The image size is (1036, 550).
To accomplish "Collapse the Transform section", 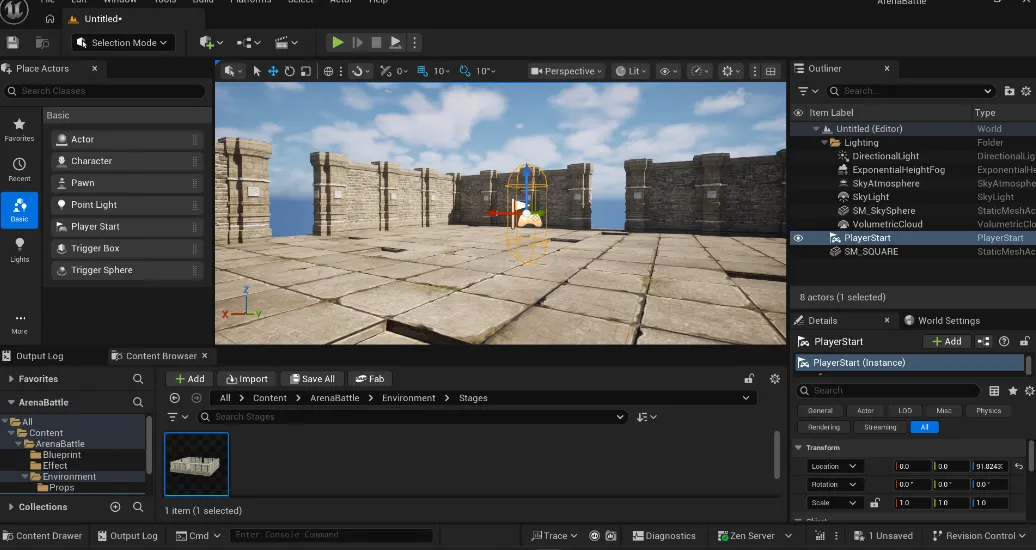I will click(799, 447).
